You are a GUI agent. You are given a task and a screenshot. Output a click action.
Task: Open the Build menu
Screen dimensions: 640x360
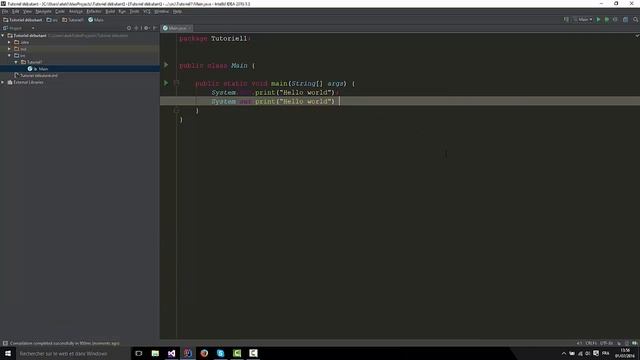[110, 11]
